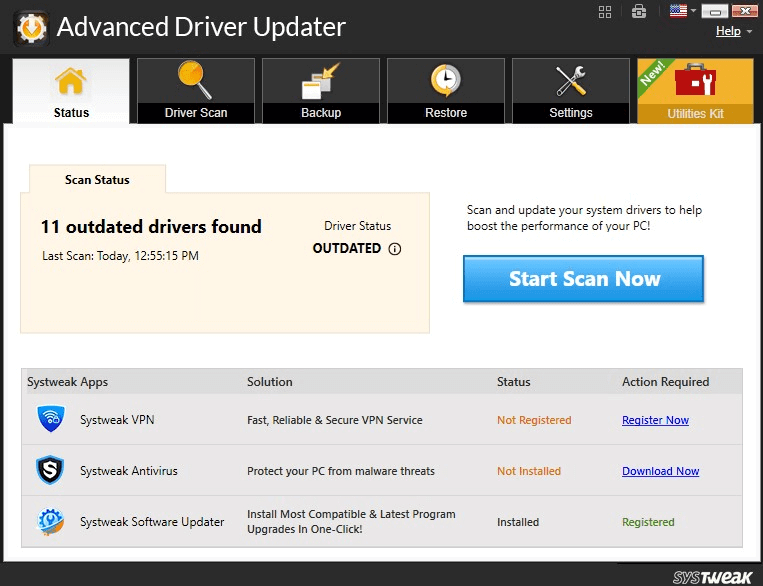Click the Advanced Driver Updater logo icon

[30, 27]
